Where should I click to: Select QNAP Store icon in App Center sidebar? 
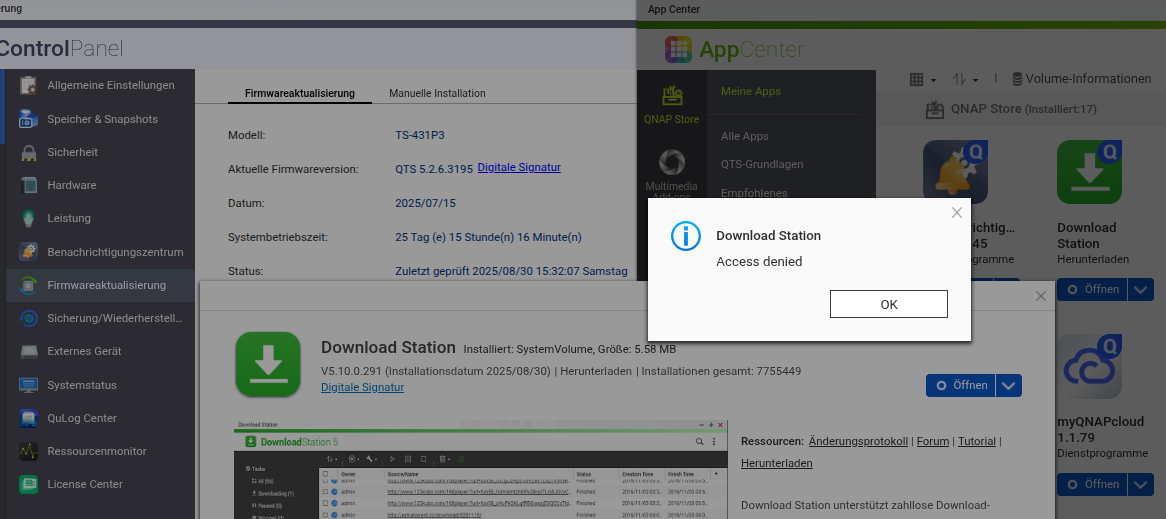[671, 104]
